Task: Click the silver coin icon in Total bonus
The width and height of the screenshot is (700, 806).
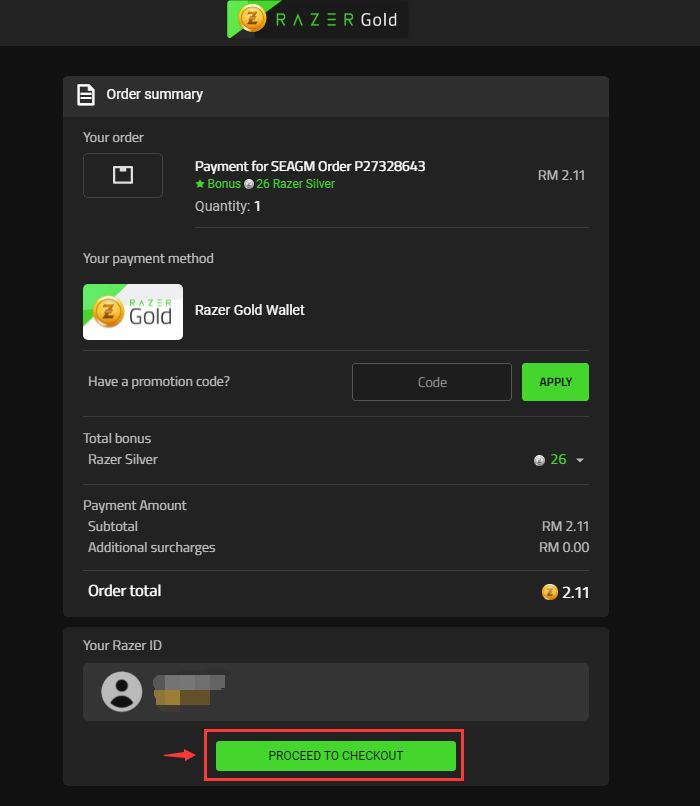Action: [539, 460]
